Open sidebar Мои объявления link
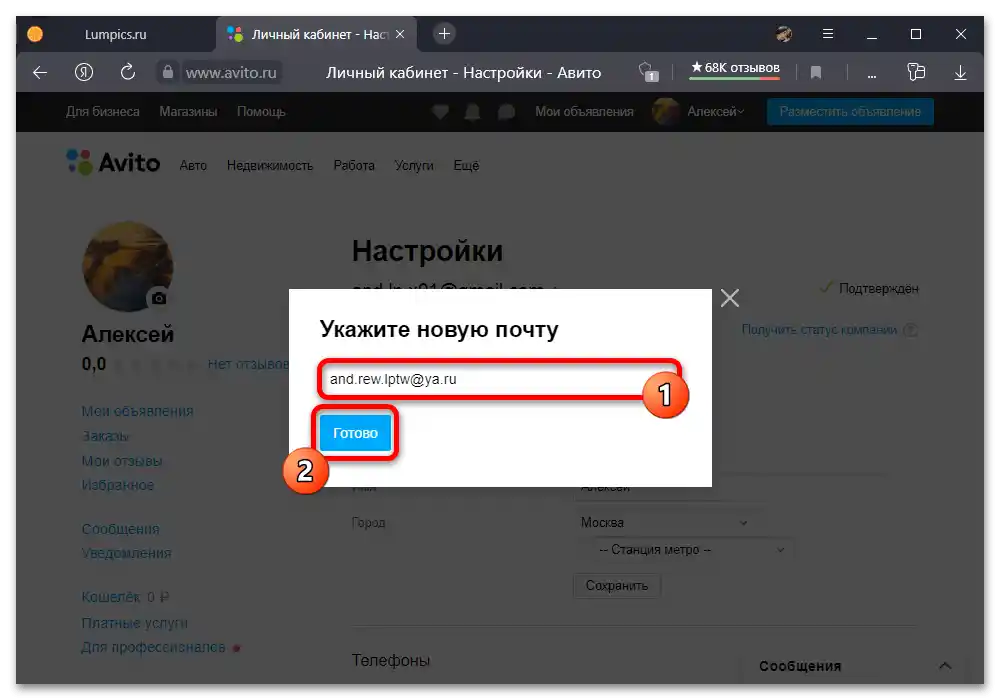Image resolution: width=1000 pixels, height=700 pixels. [137, 411]
